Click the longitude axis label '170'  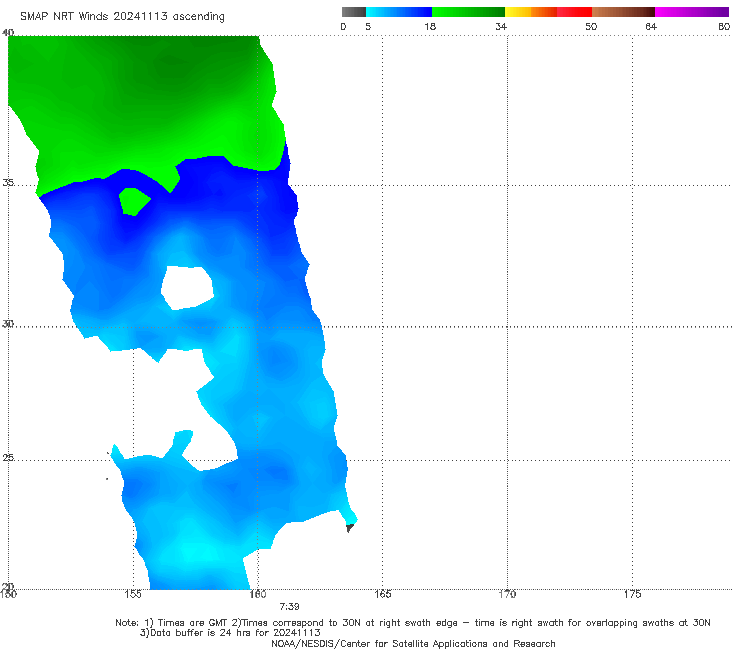[507, 594]
